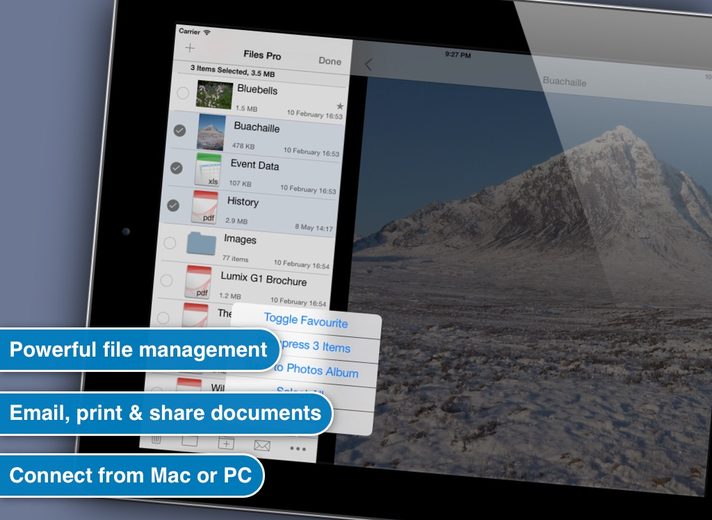
Task: Click the History pdf file icon
Action: 205,207
